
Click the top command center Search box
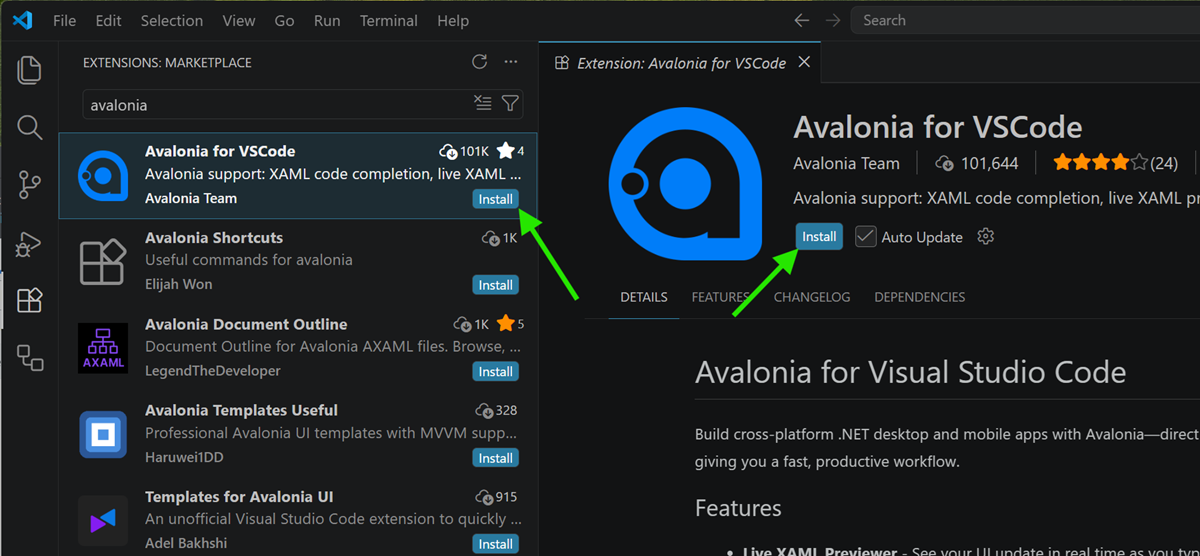coord(1025,20)
